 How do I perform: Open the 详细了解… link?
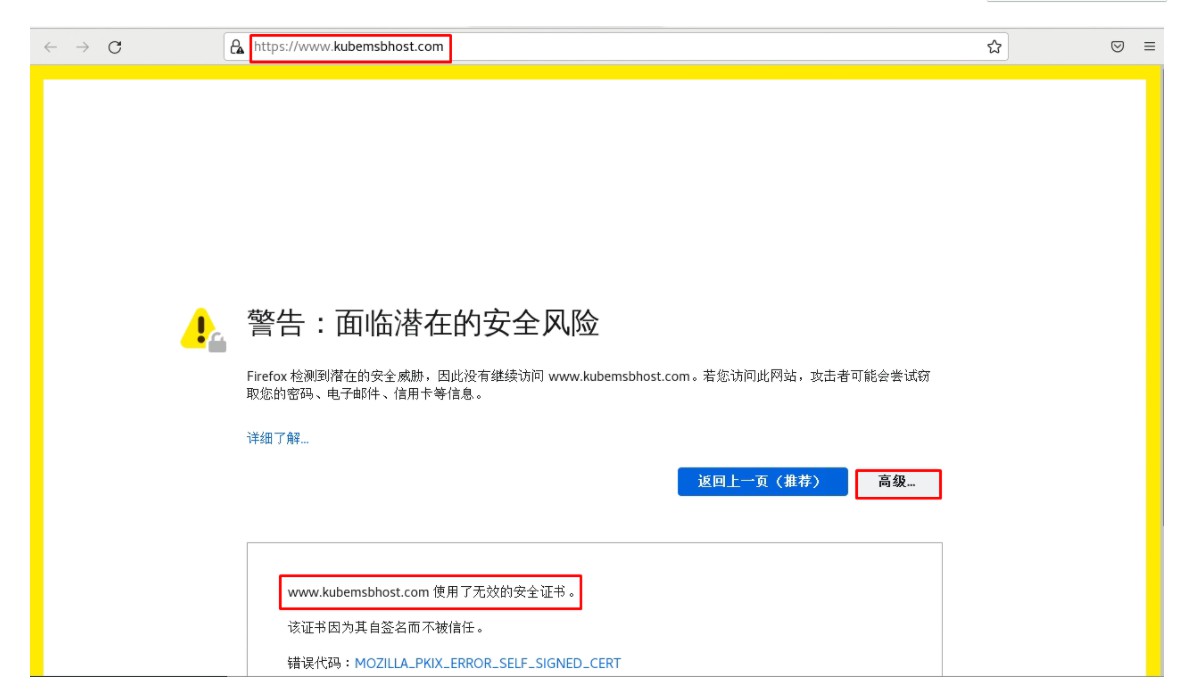(278, 438)
